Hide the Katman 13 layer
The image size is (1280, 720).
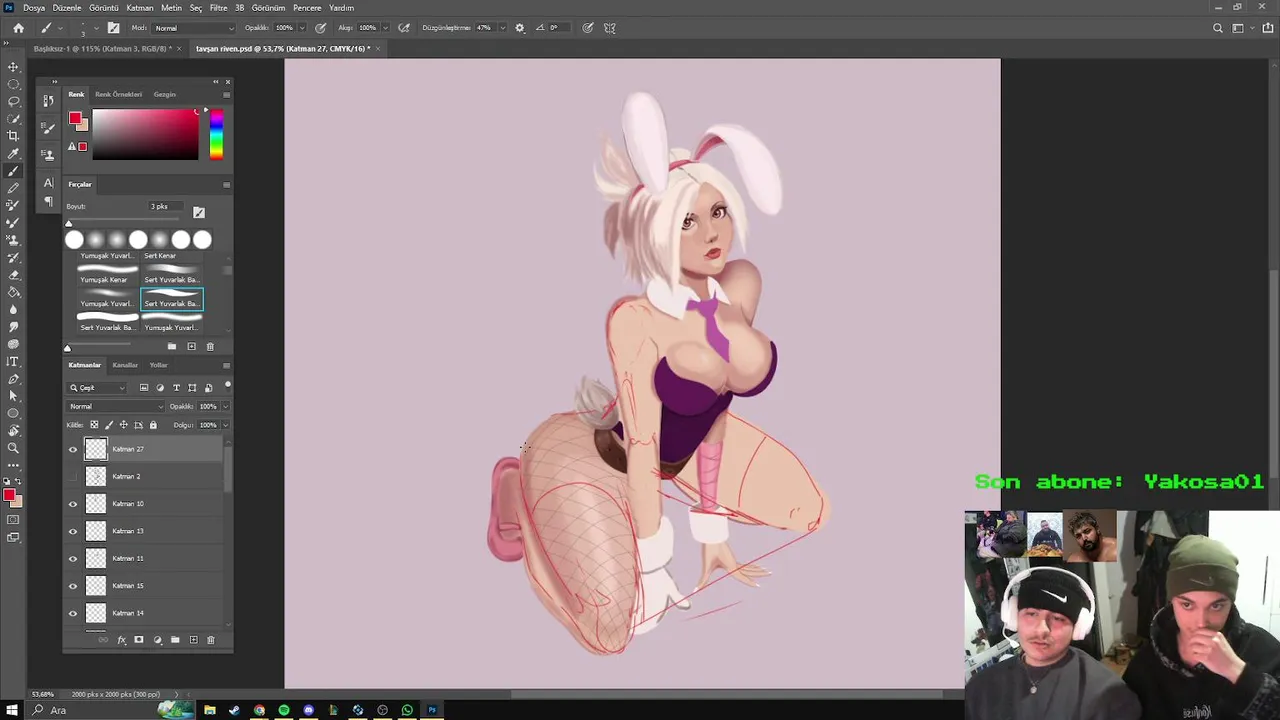coord(72,532)
